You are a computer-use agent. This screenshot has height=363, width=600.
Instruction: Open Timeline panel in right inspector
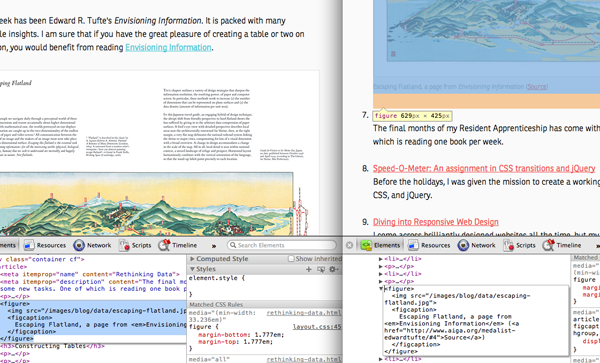pos(562,245)
